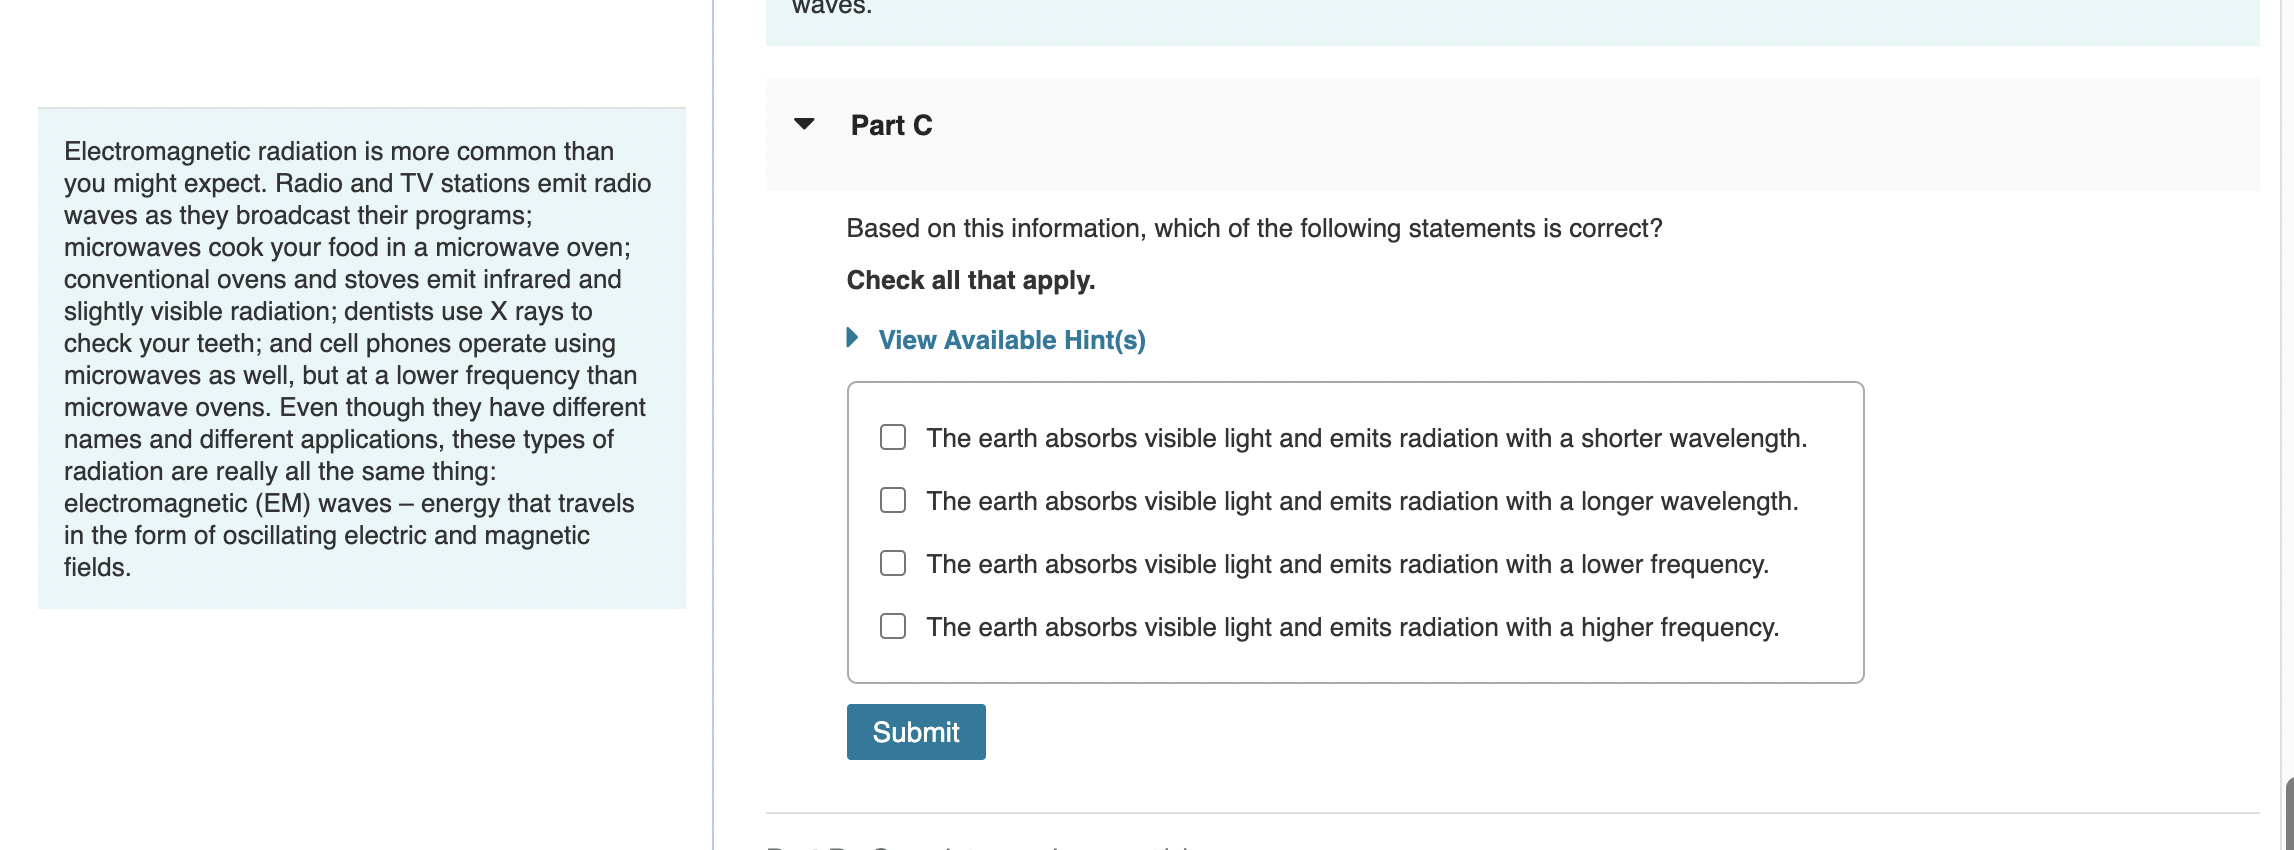Click the page scrollbar on the right edge
The height and width of the screenshot is (850, 2294).
(2289, 812)
